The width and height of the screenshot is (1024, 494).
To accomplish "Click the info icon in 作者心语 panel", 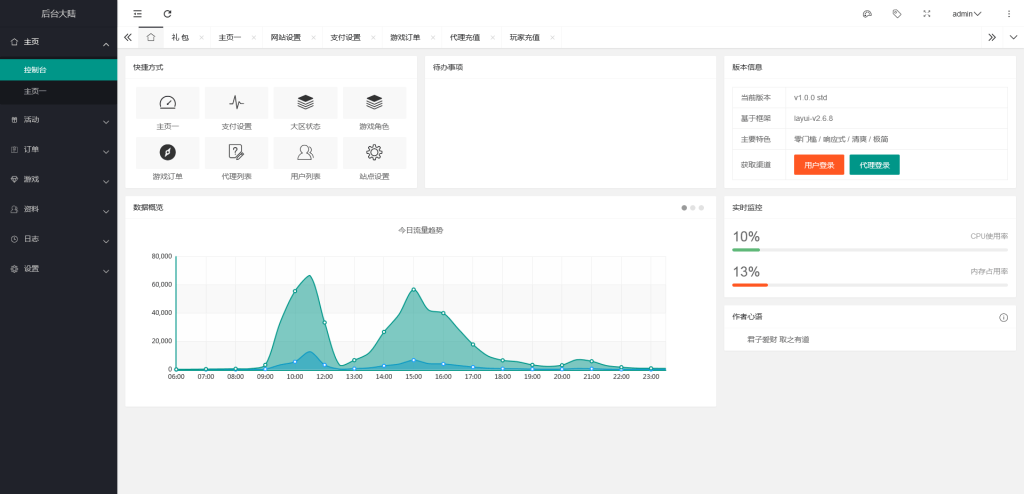I will point(1003,317).
